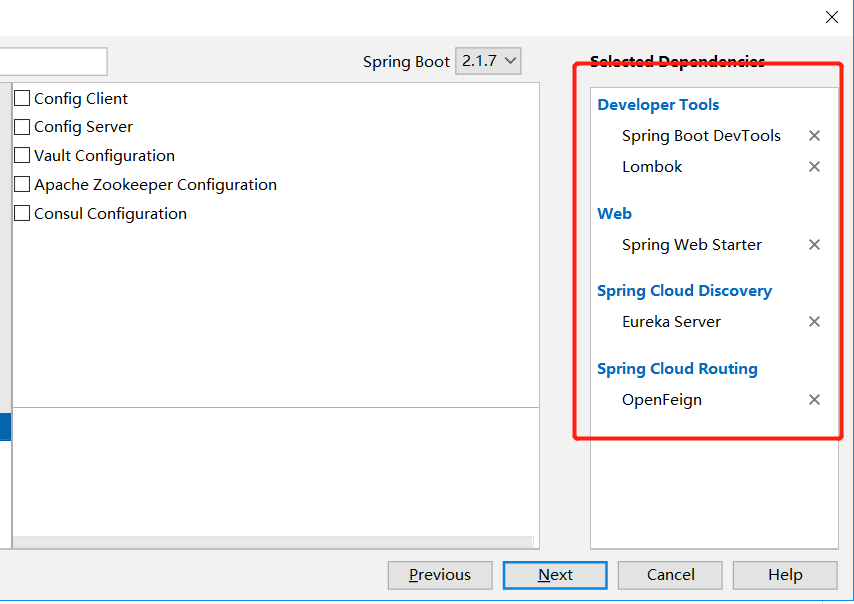Enable Config Client checkbox

22,98
